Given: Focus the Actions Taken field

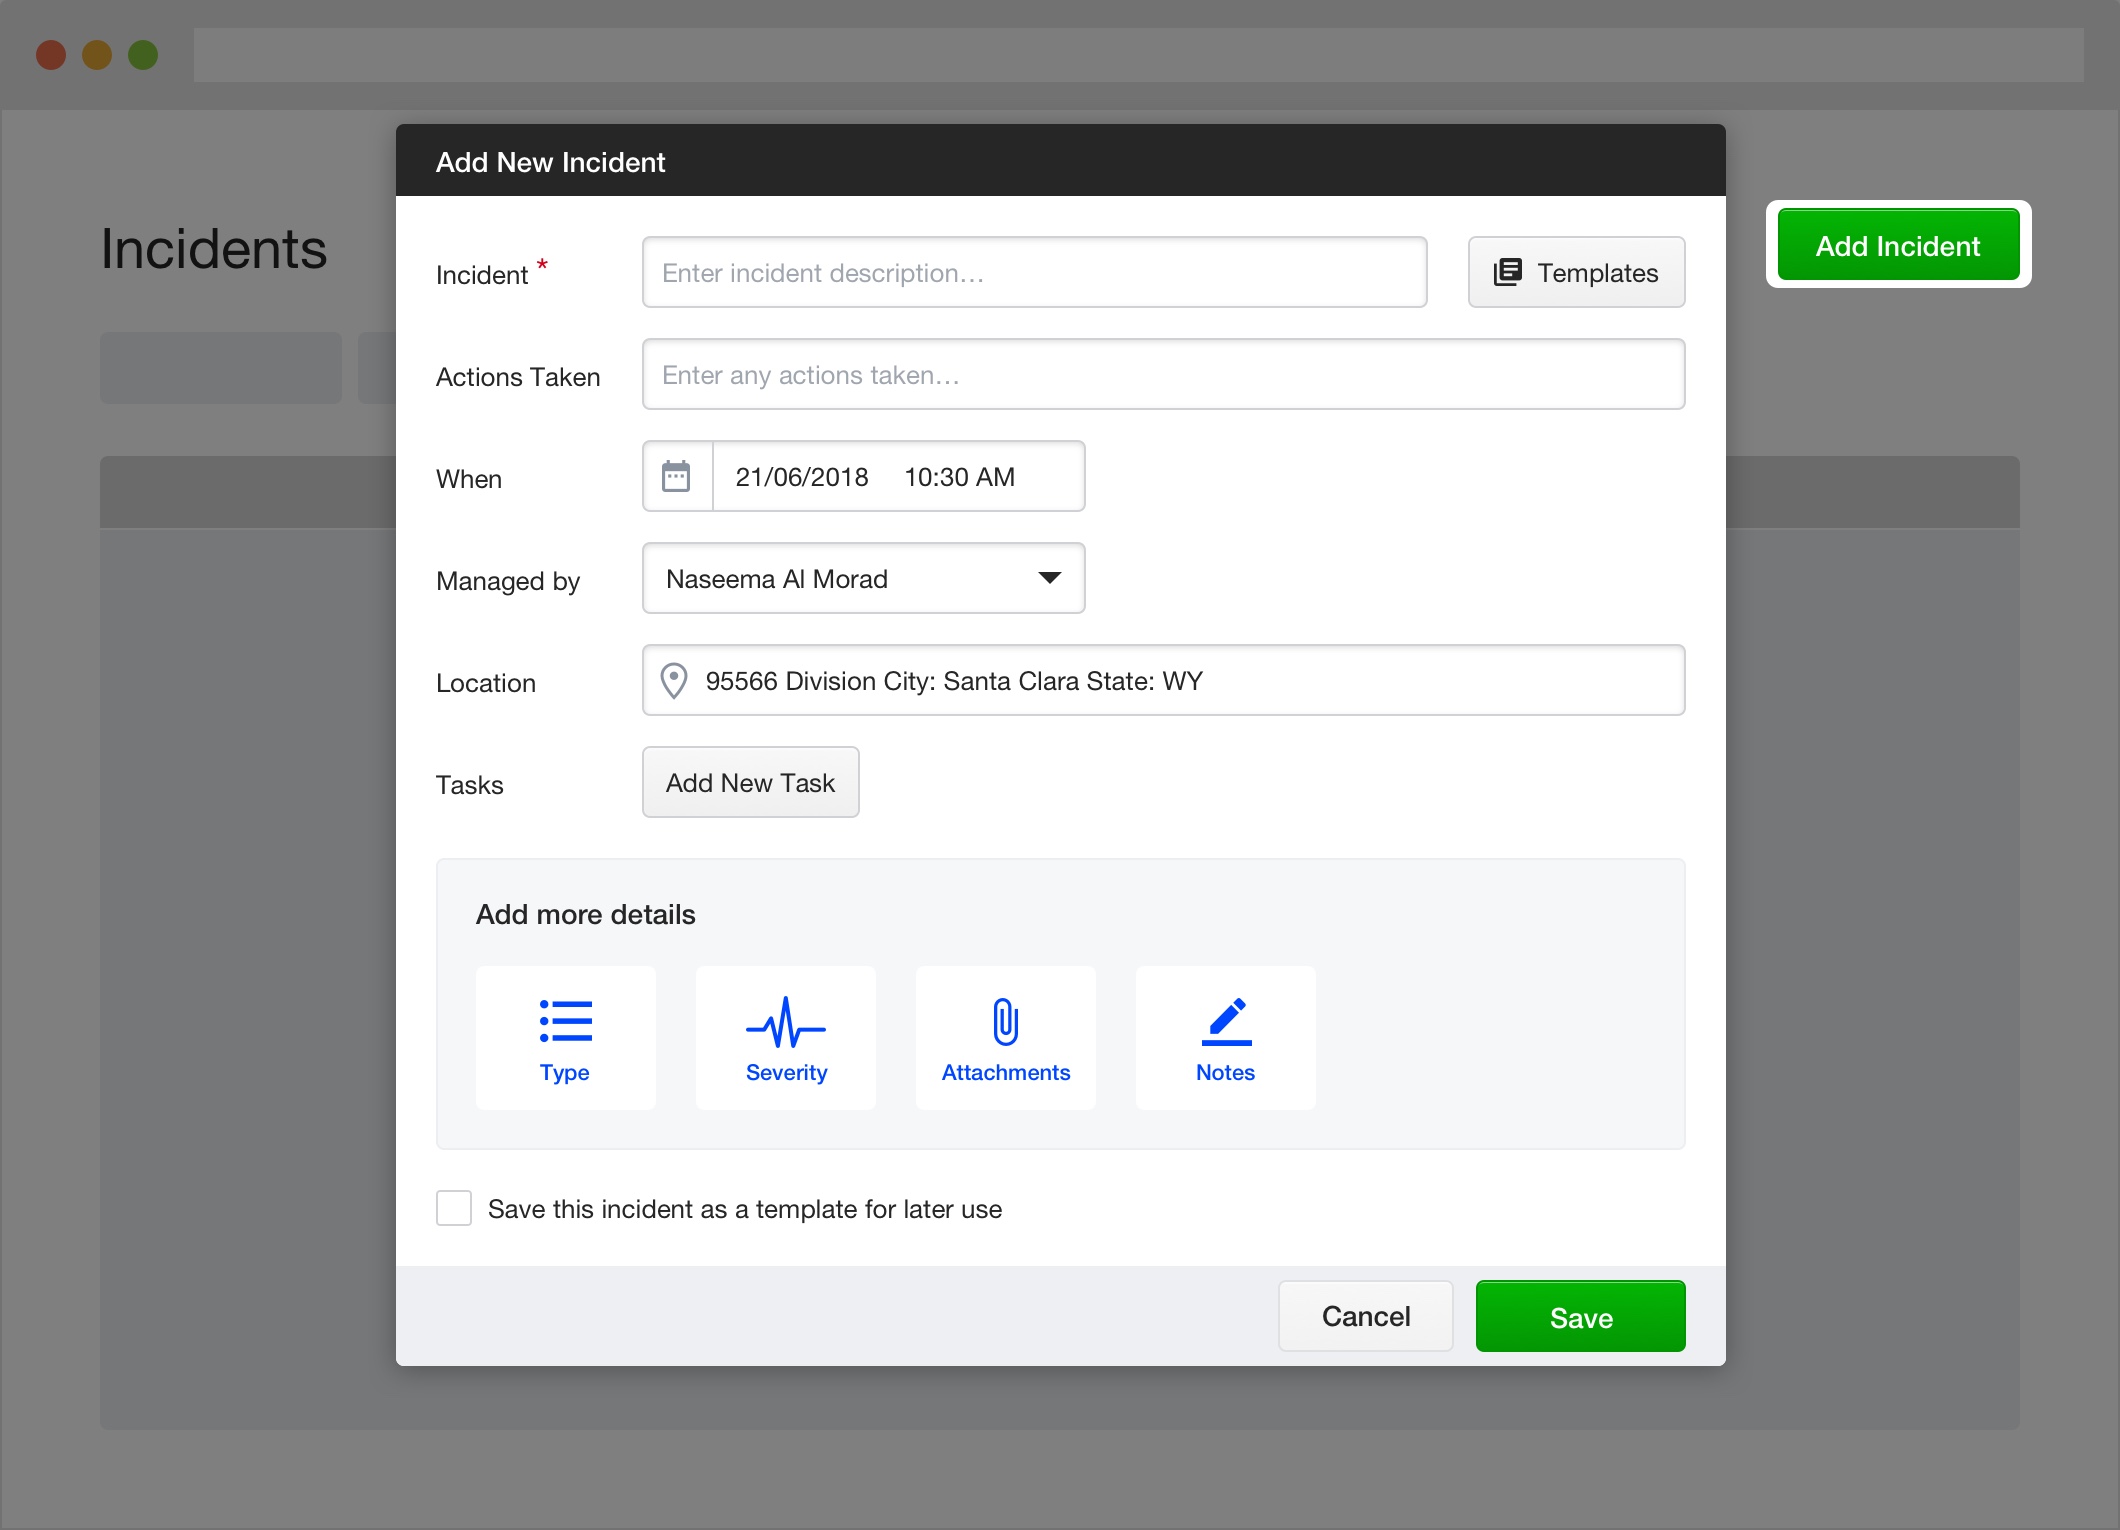Looking at the screenshot, I should point(1164,374).
